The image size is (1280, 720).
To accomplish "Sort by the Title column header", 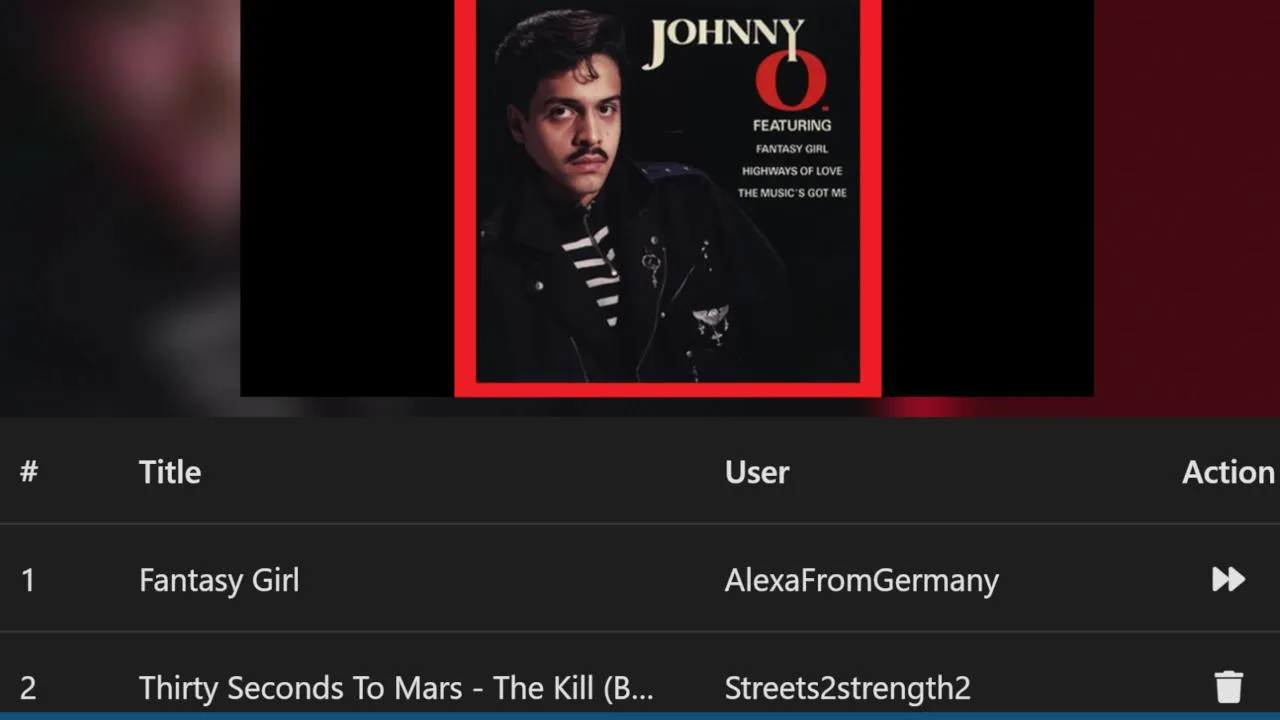I will (170, 472).
